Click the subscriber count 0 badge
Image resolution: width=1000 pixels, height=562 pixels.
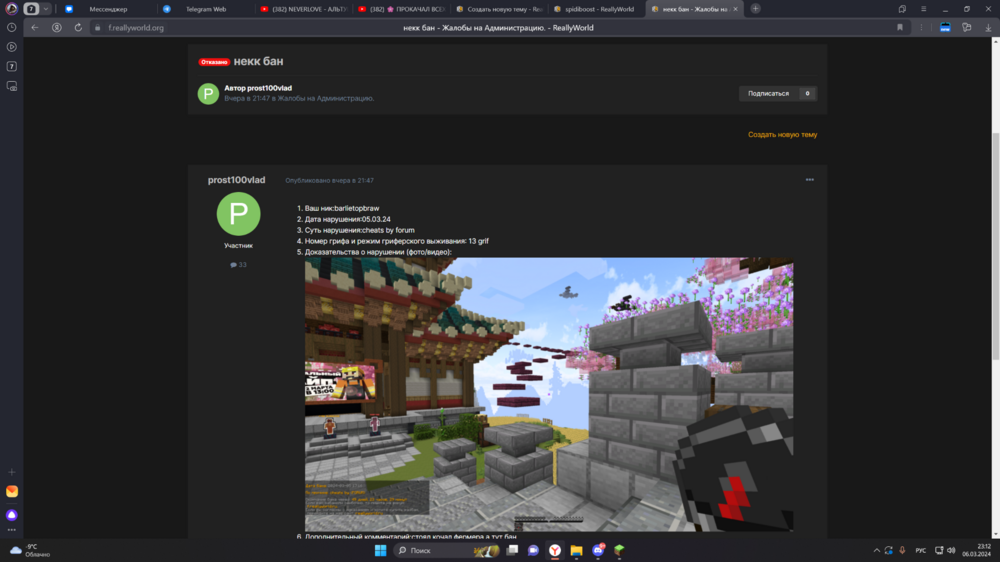coord(807,93)
